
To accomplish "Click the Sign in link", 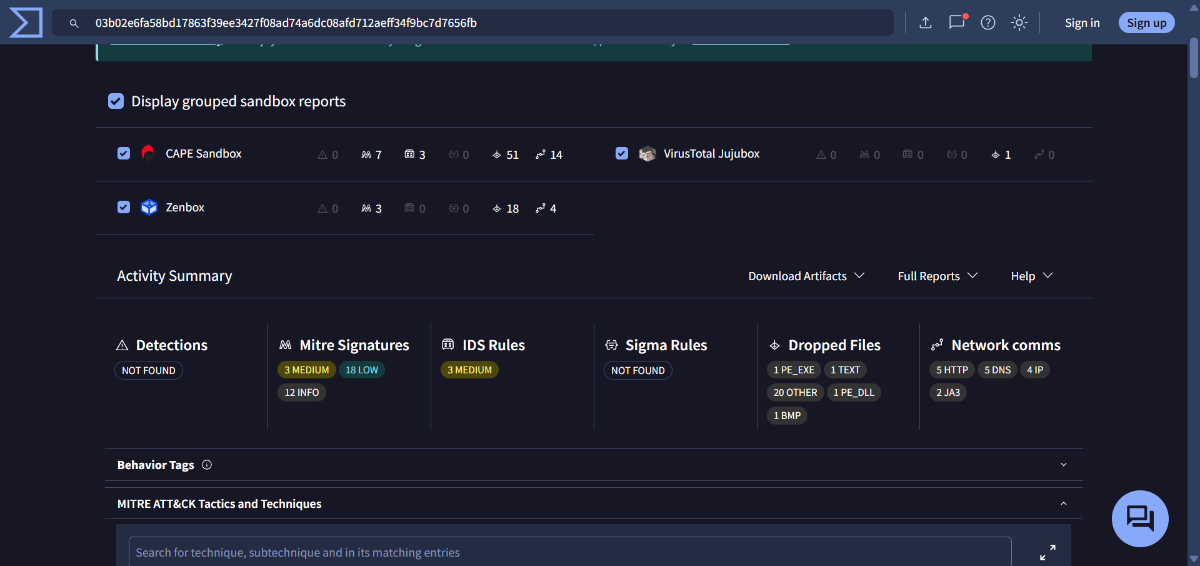I will 1082,23.
